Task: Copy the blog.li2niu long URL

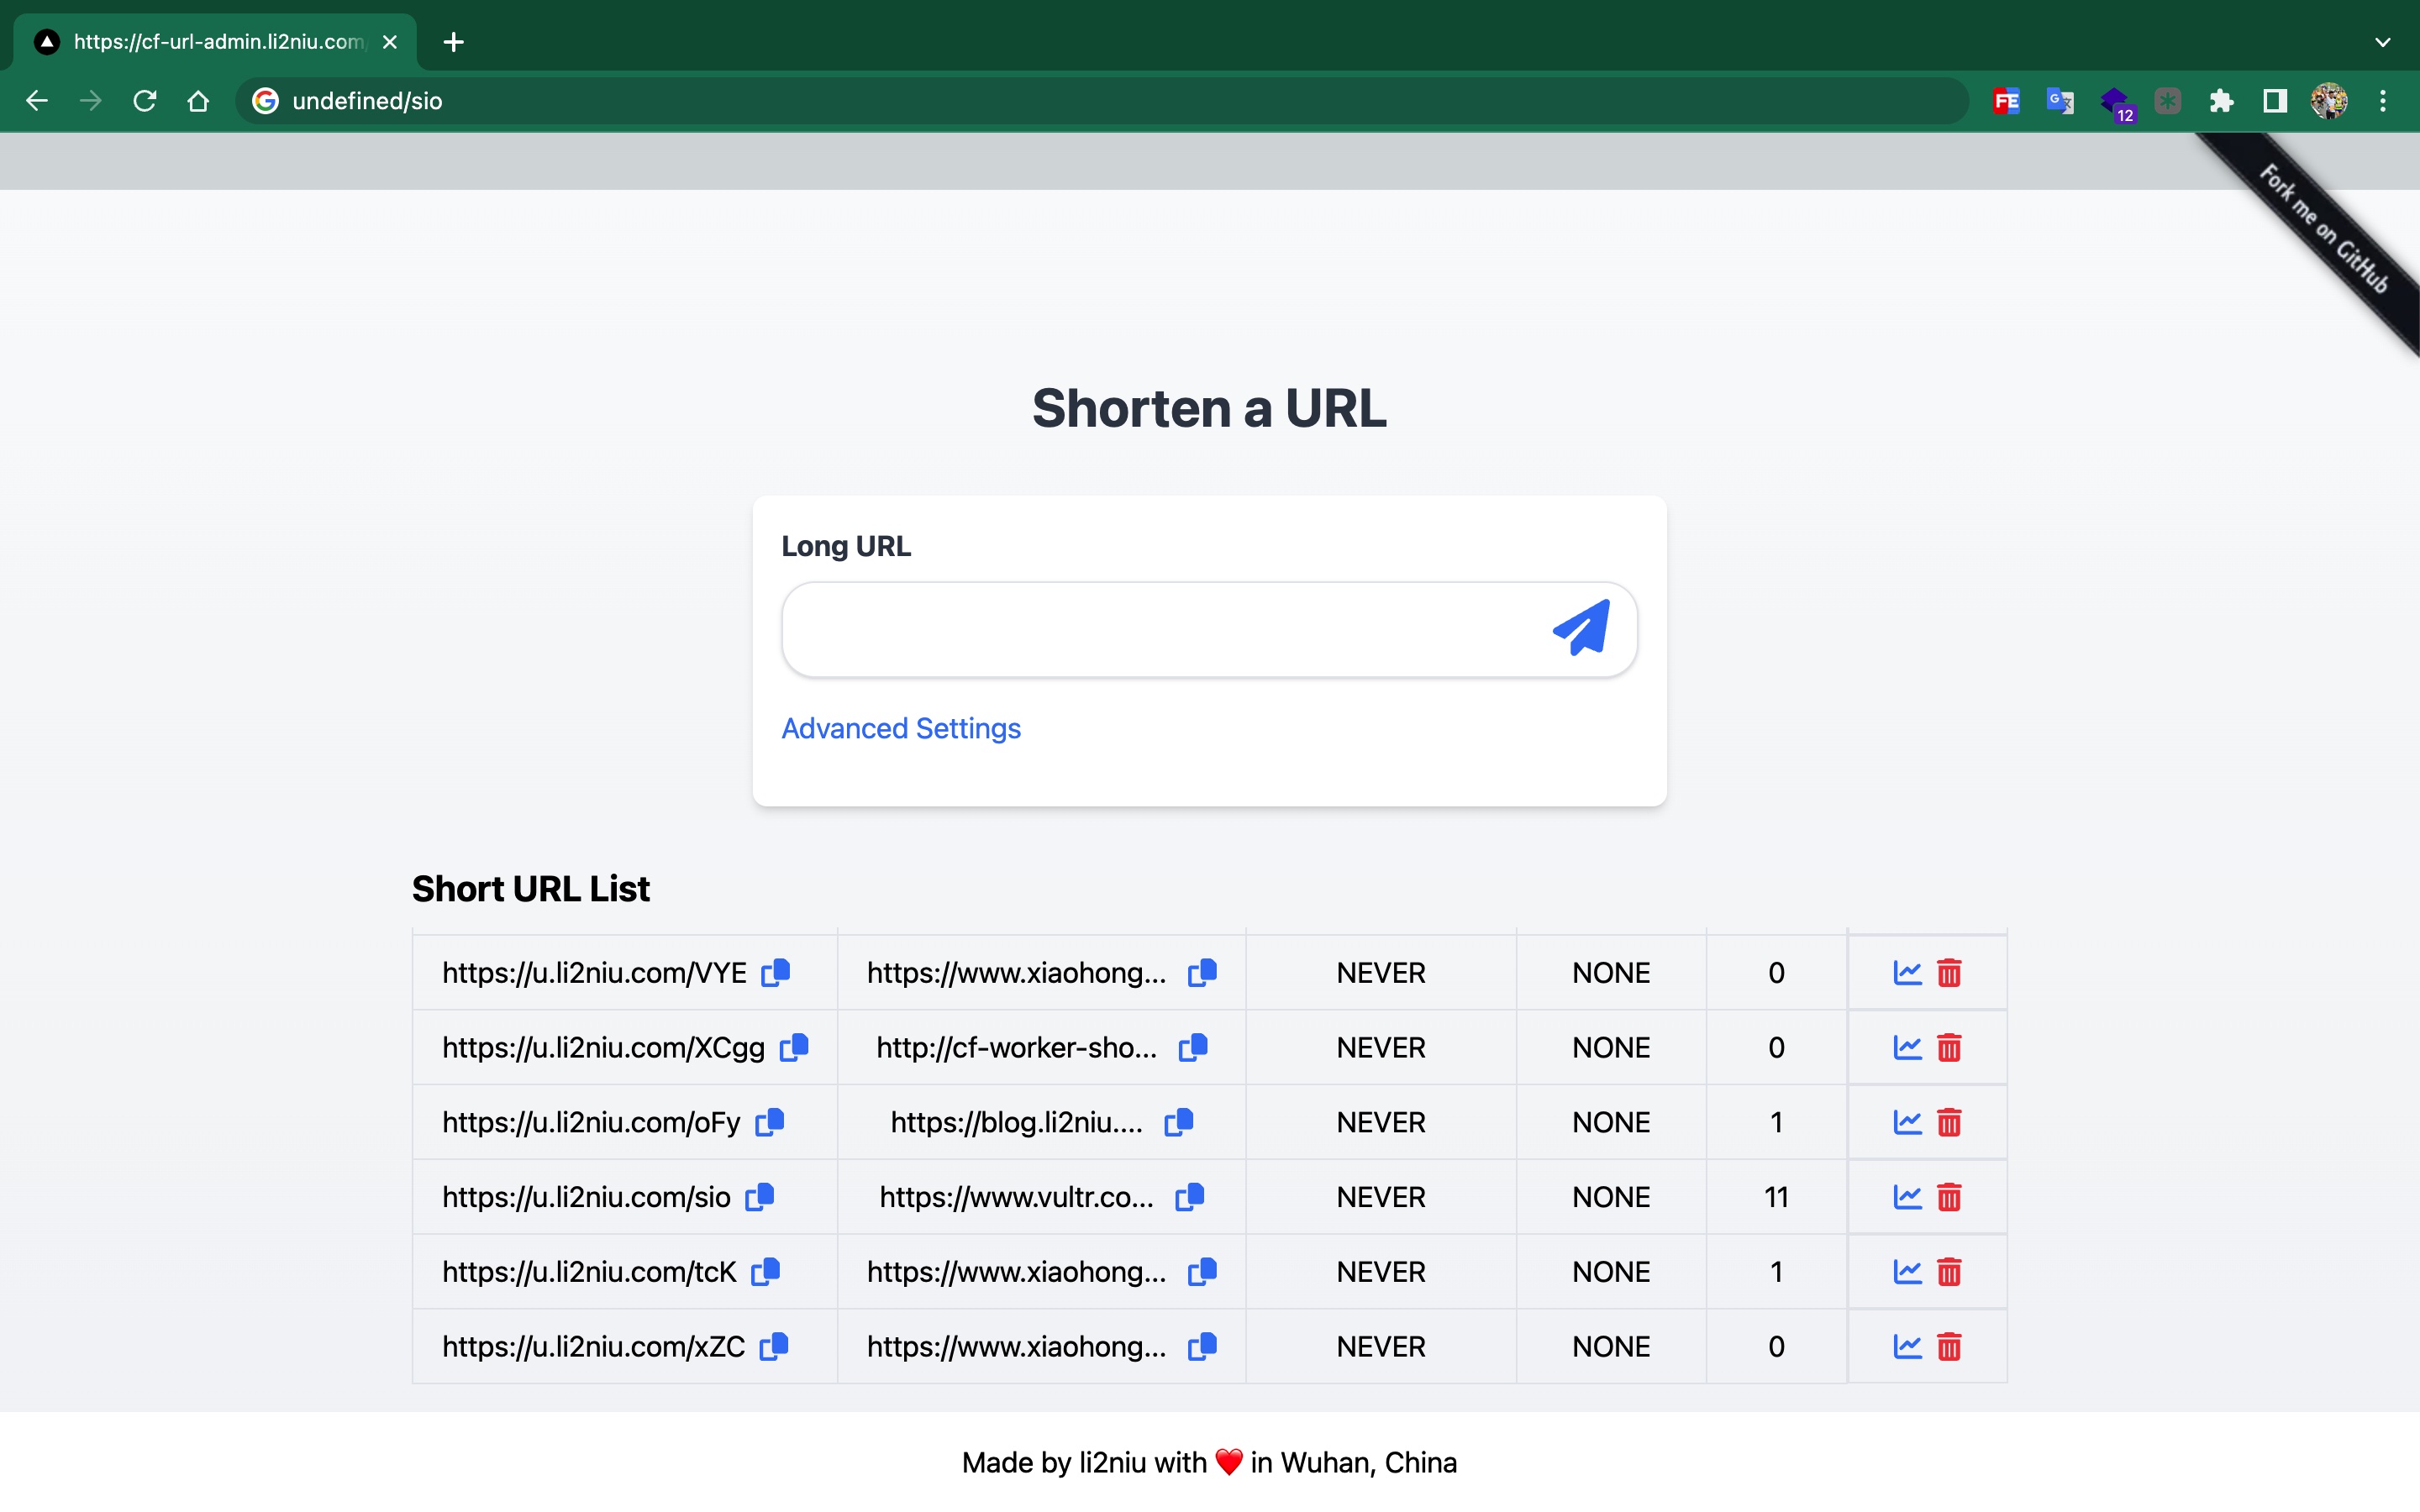Action: (x=1179, y=1122)
